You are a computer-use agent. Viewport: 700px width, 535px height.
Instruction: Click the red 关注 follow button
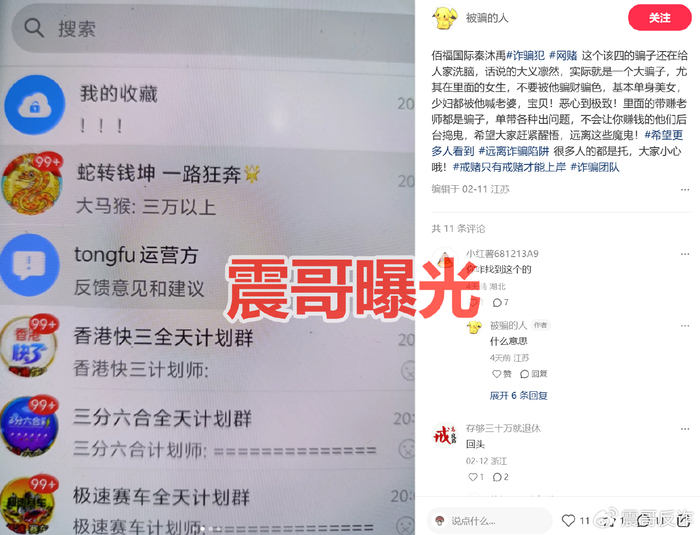tap(659, 18)
